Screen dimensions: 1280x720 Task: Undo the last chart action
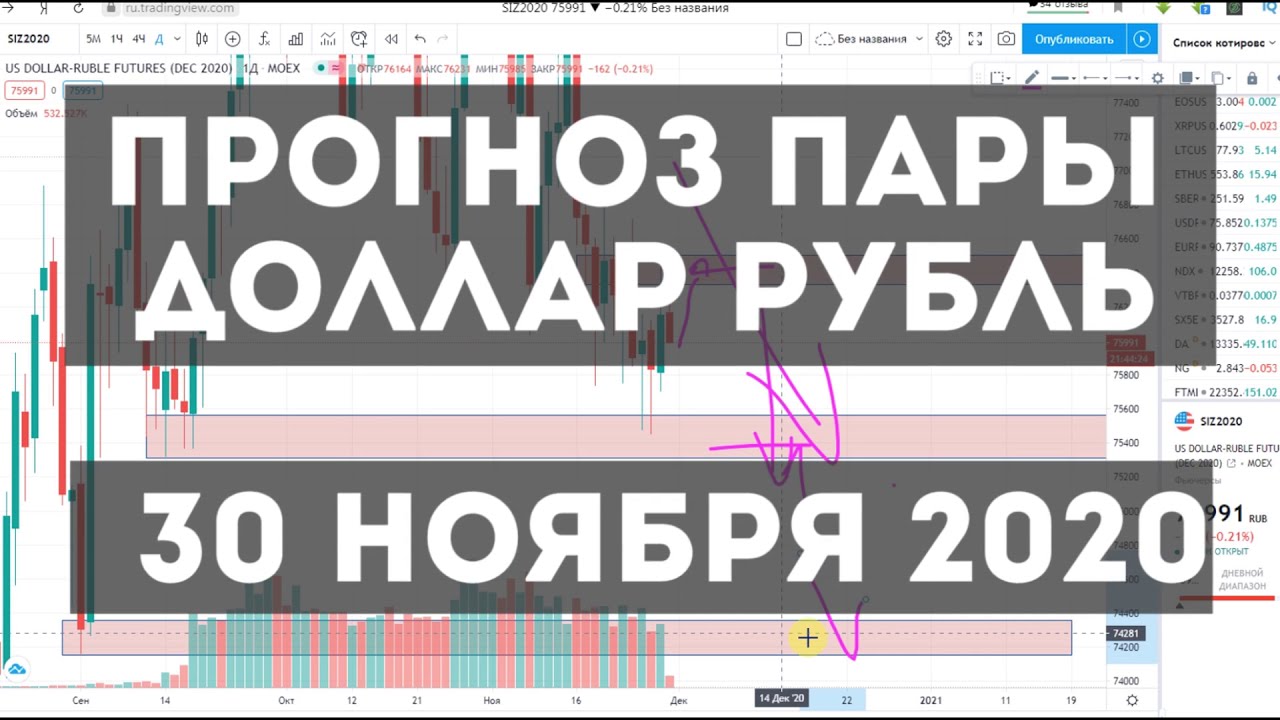(x=420, y=39)
